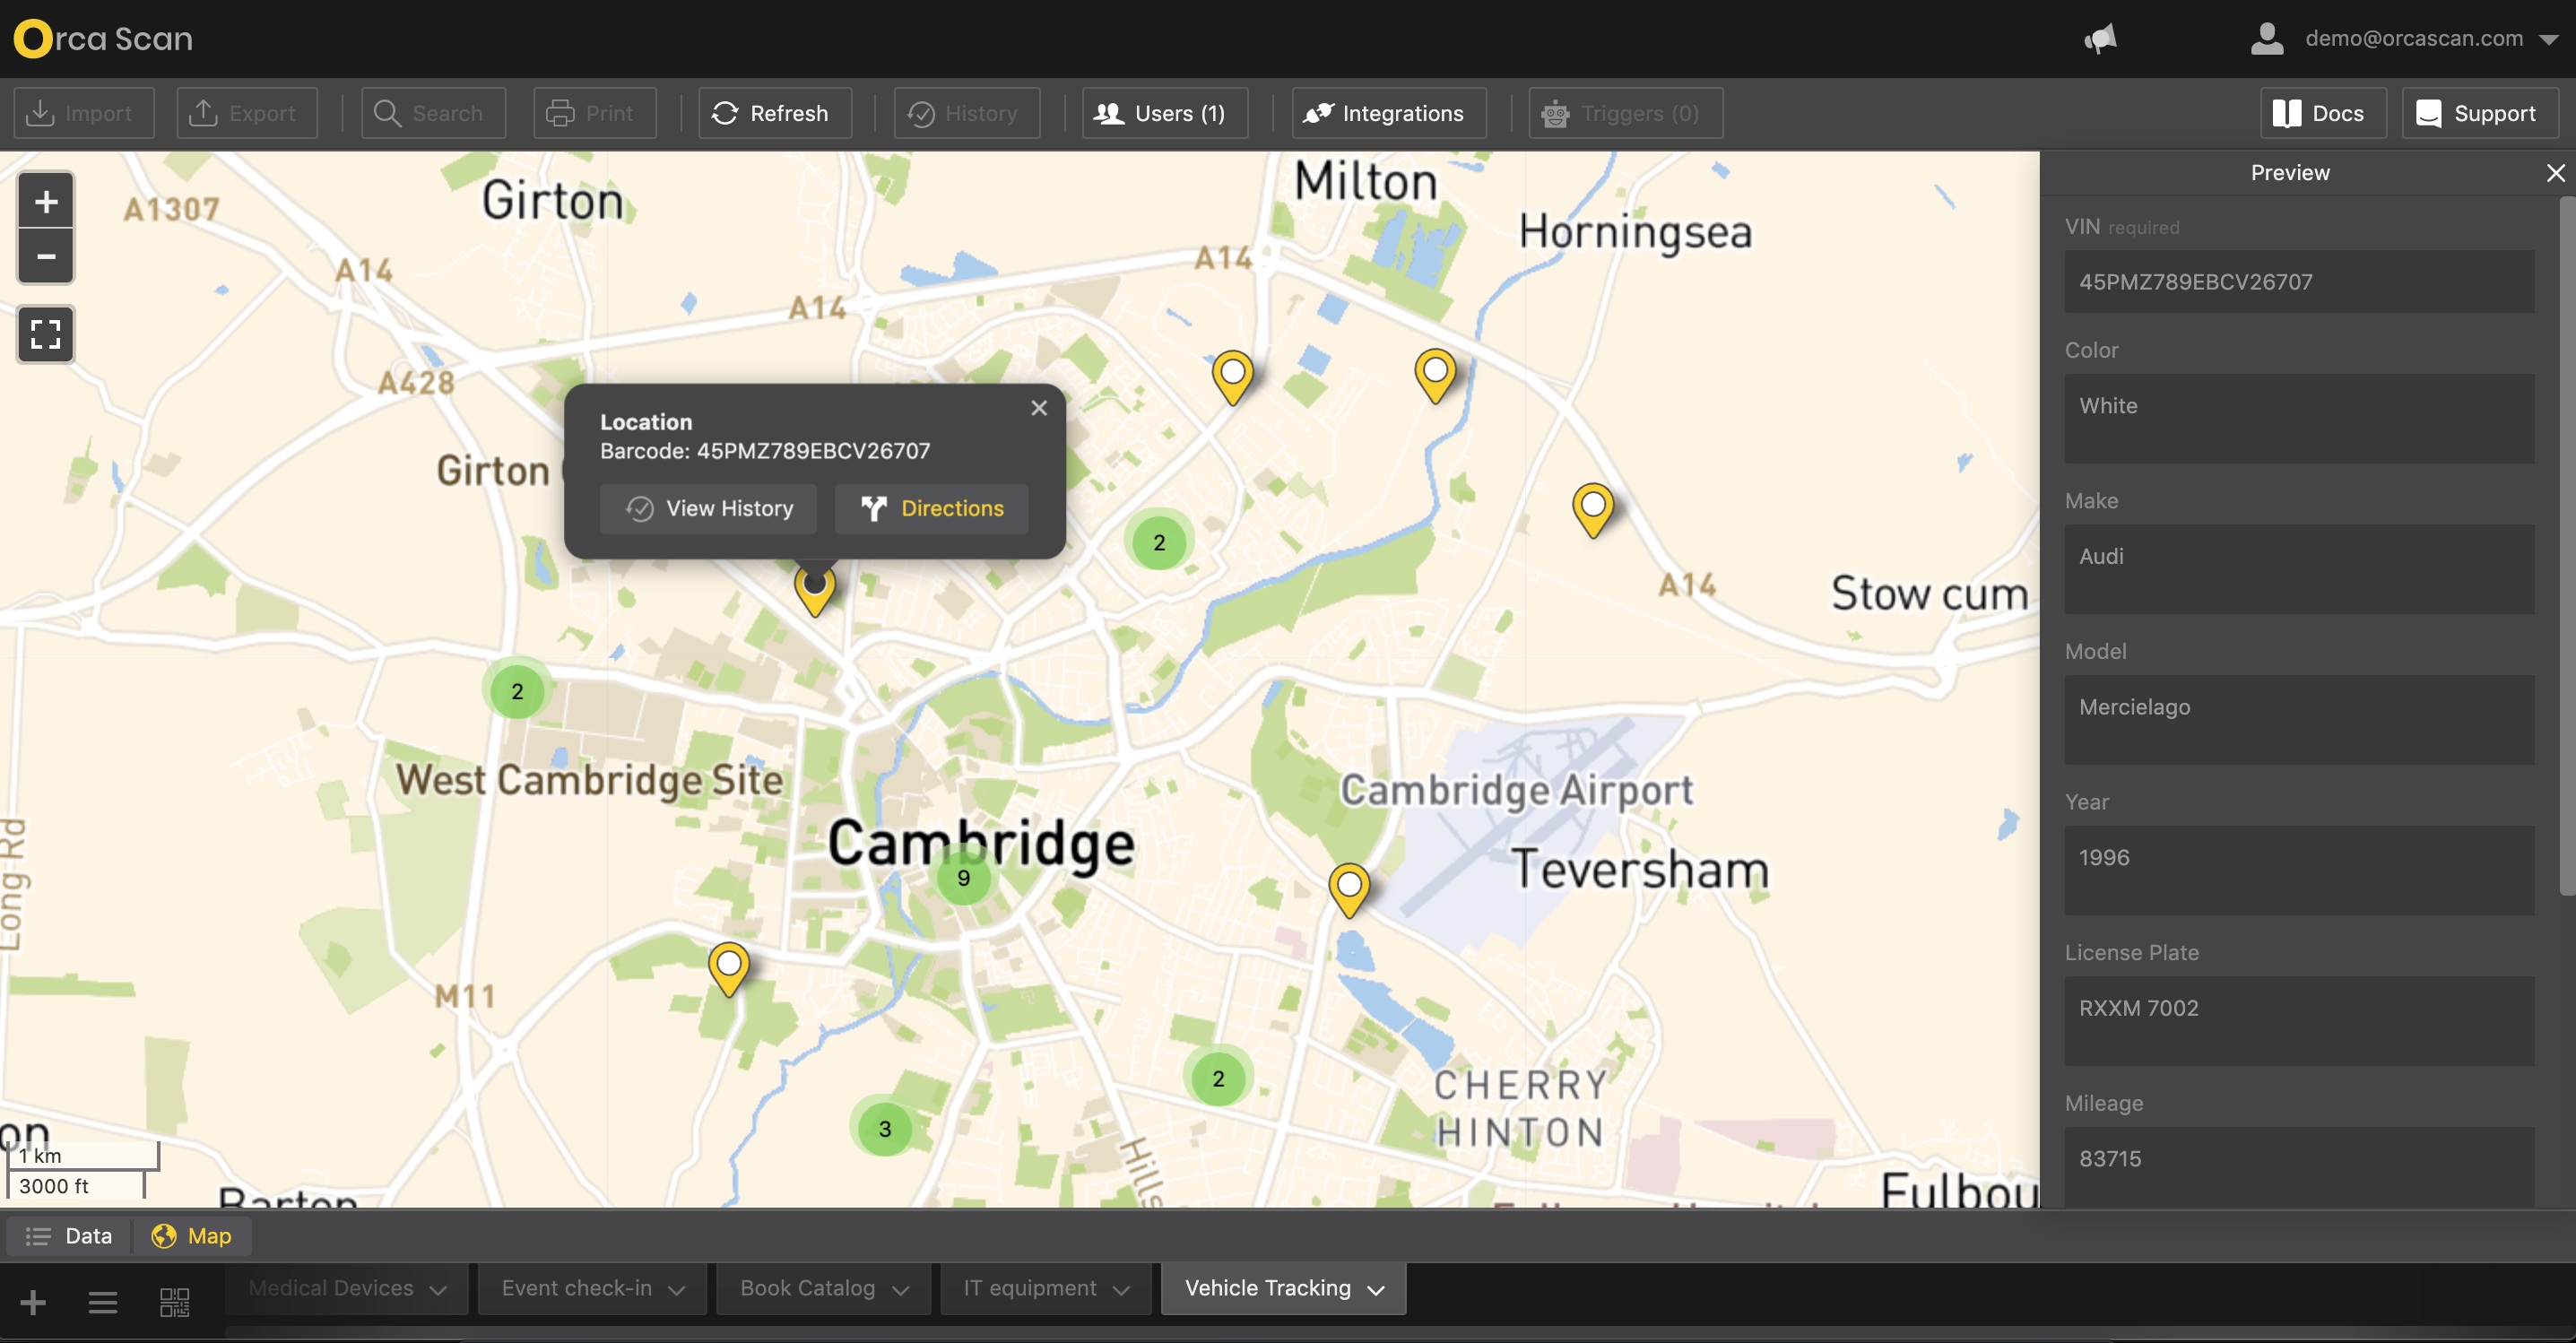Click the green cluster marker labeled 3
Image resolution: width=2576 pixels, height=1343 pixels.
885,1129
